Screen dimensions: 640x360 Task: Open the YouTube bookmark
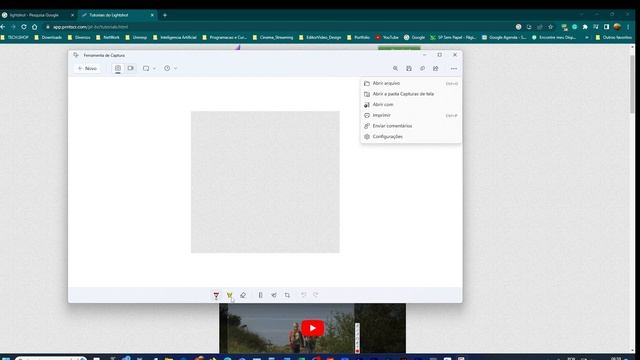[387, 38]
